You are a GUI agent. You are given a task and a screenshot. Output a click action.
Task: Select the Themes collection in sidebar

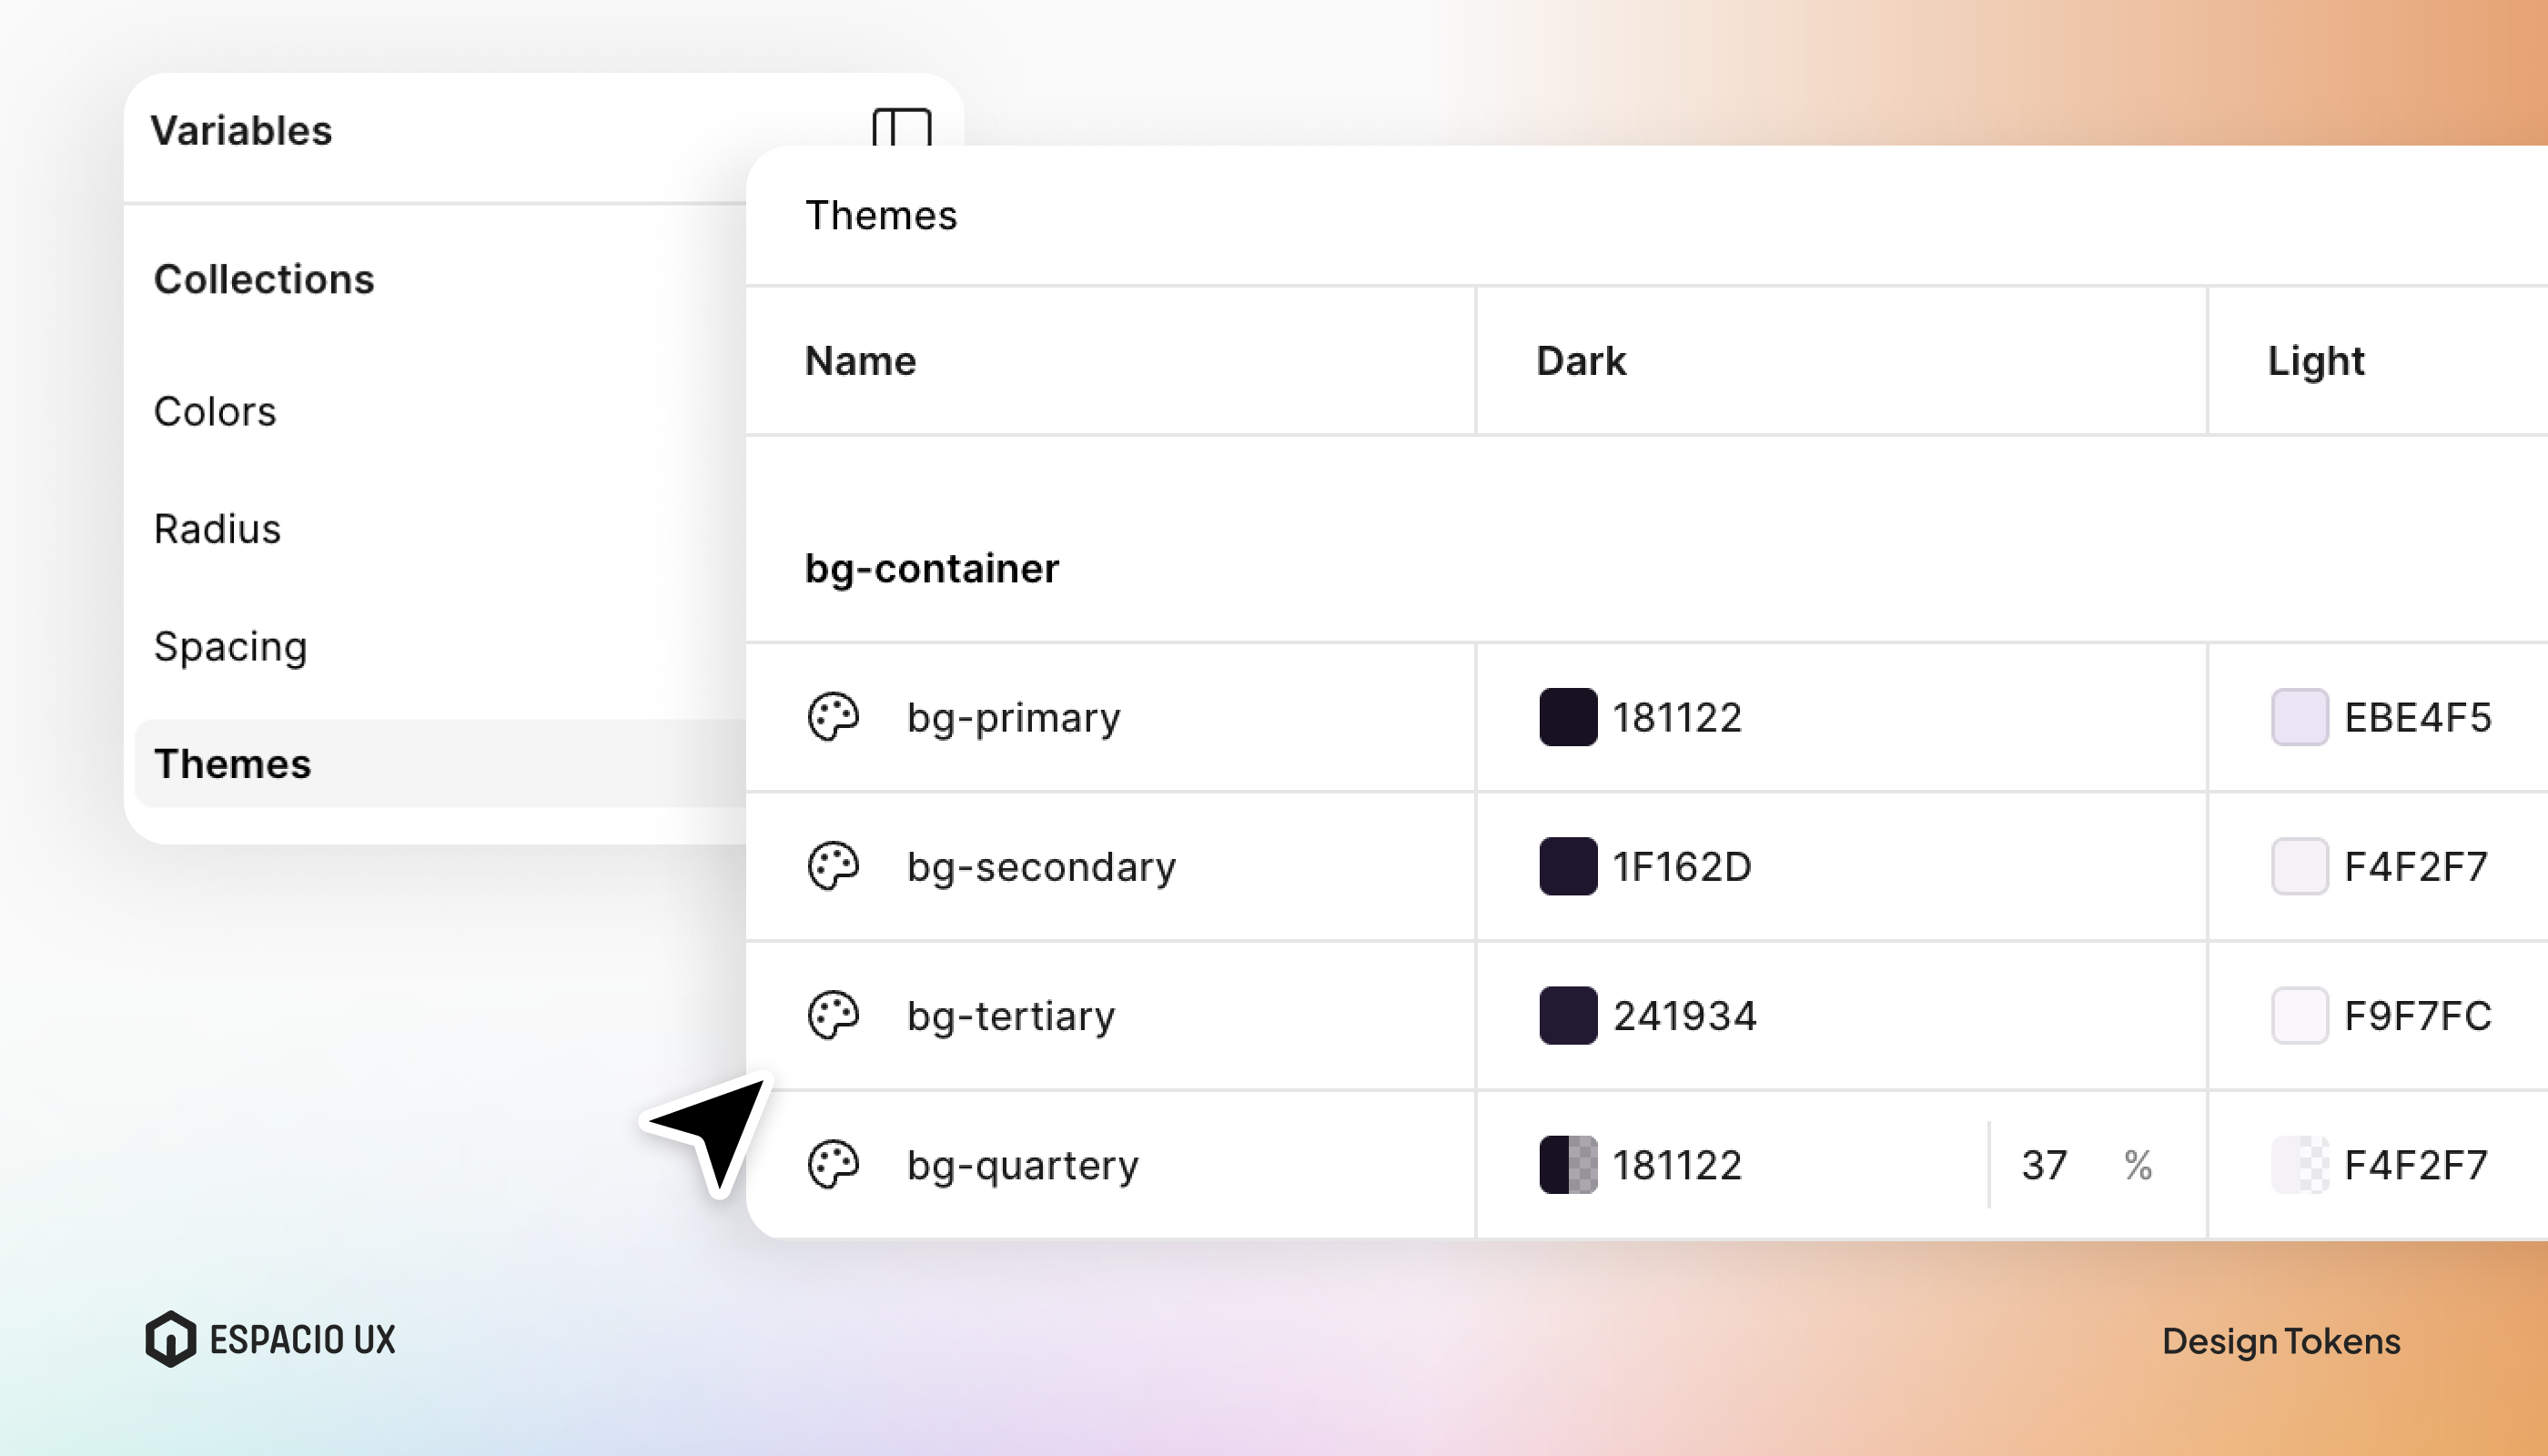(233, 763)
